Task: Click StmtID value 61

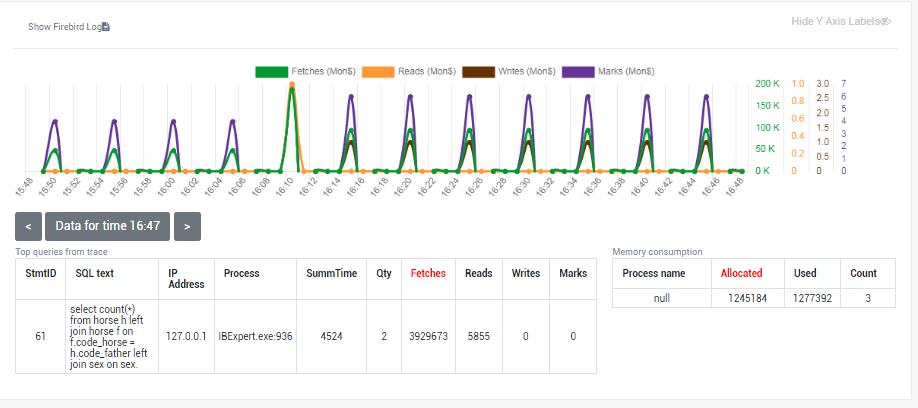Action: coord(40,337)
